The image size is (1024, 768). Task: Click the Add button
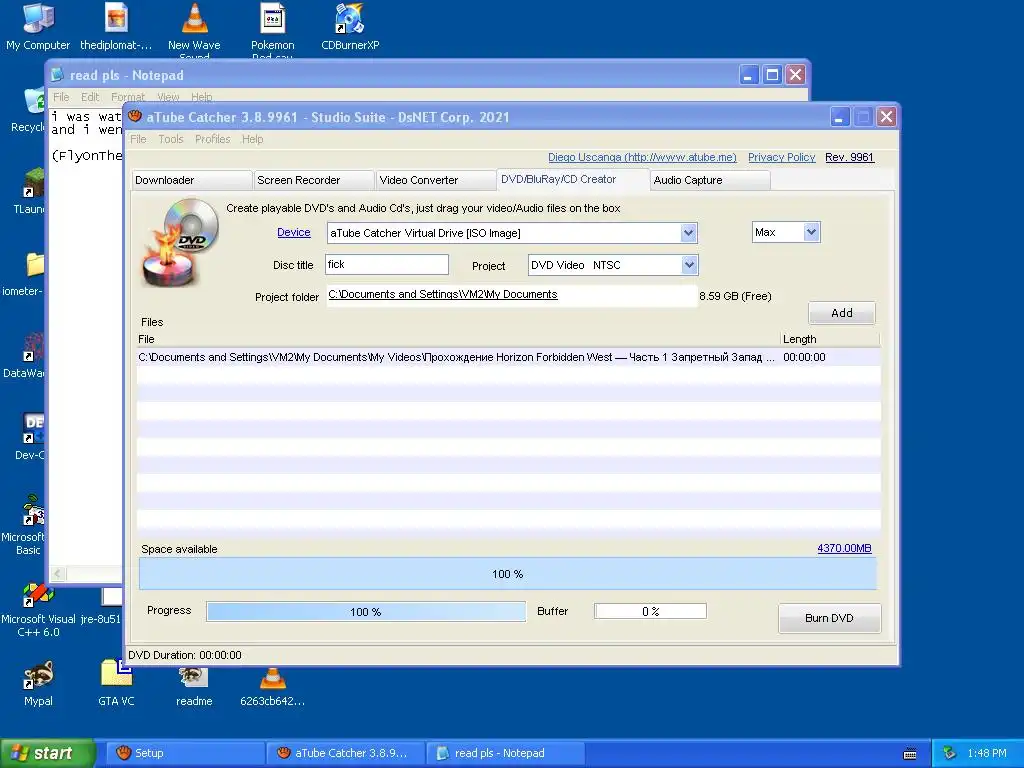point(842,313)
